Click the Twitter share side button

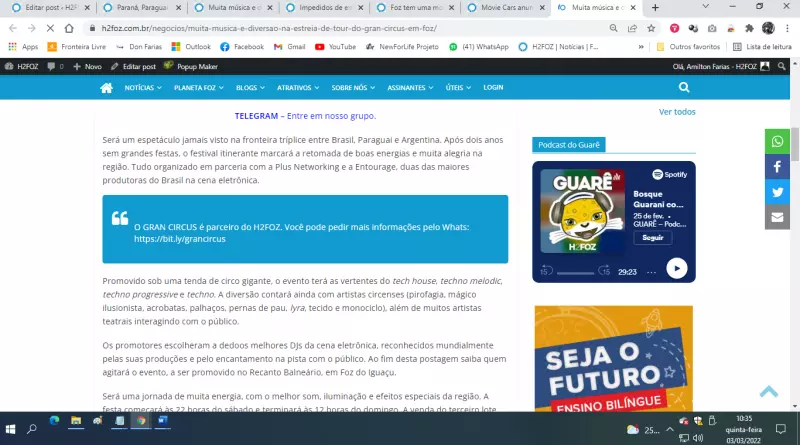[778, 190]
